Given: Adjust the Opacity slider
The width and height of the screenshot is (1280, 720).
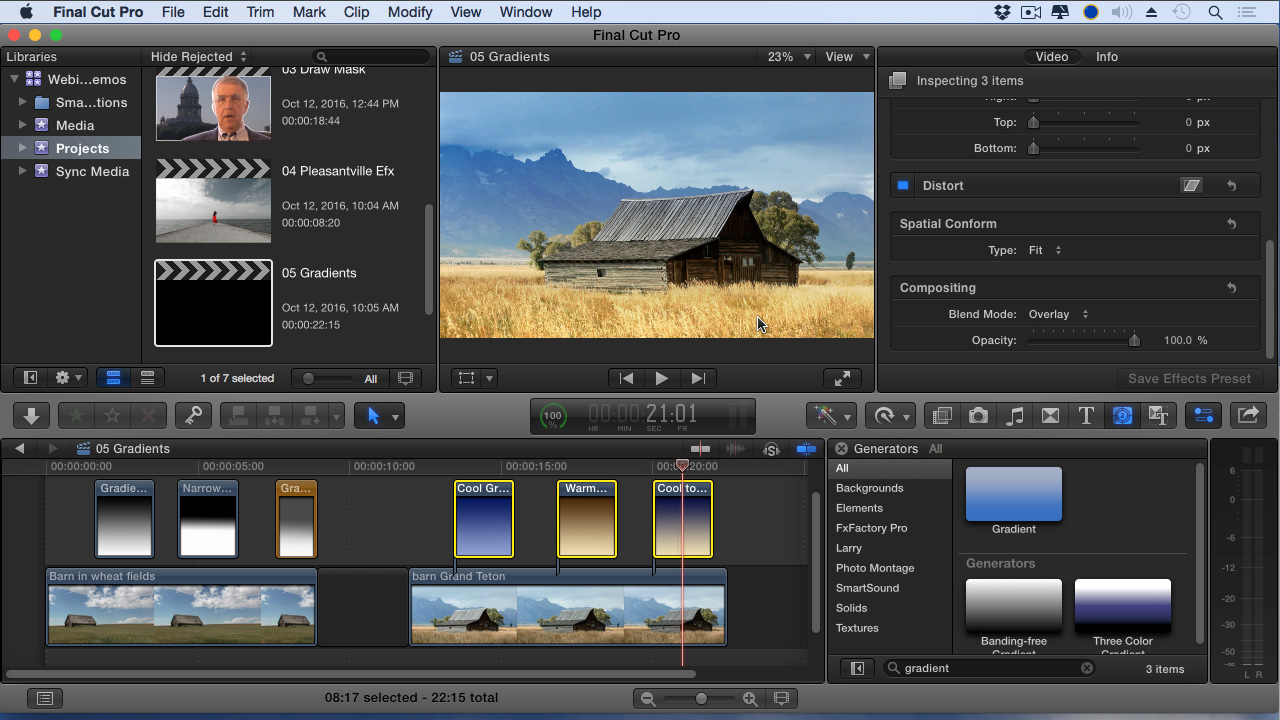Looking at the screenshot, I should coord(1134,340).
